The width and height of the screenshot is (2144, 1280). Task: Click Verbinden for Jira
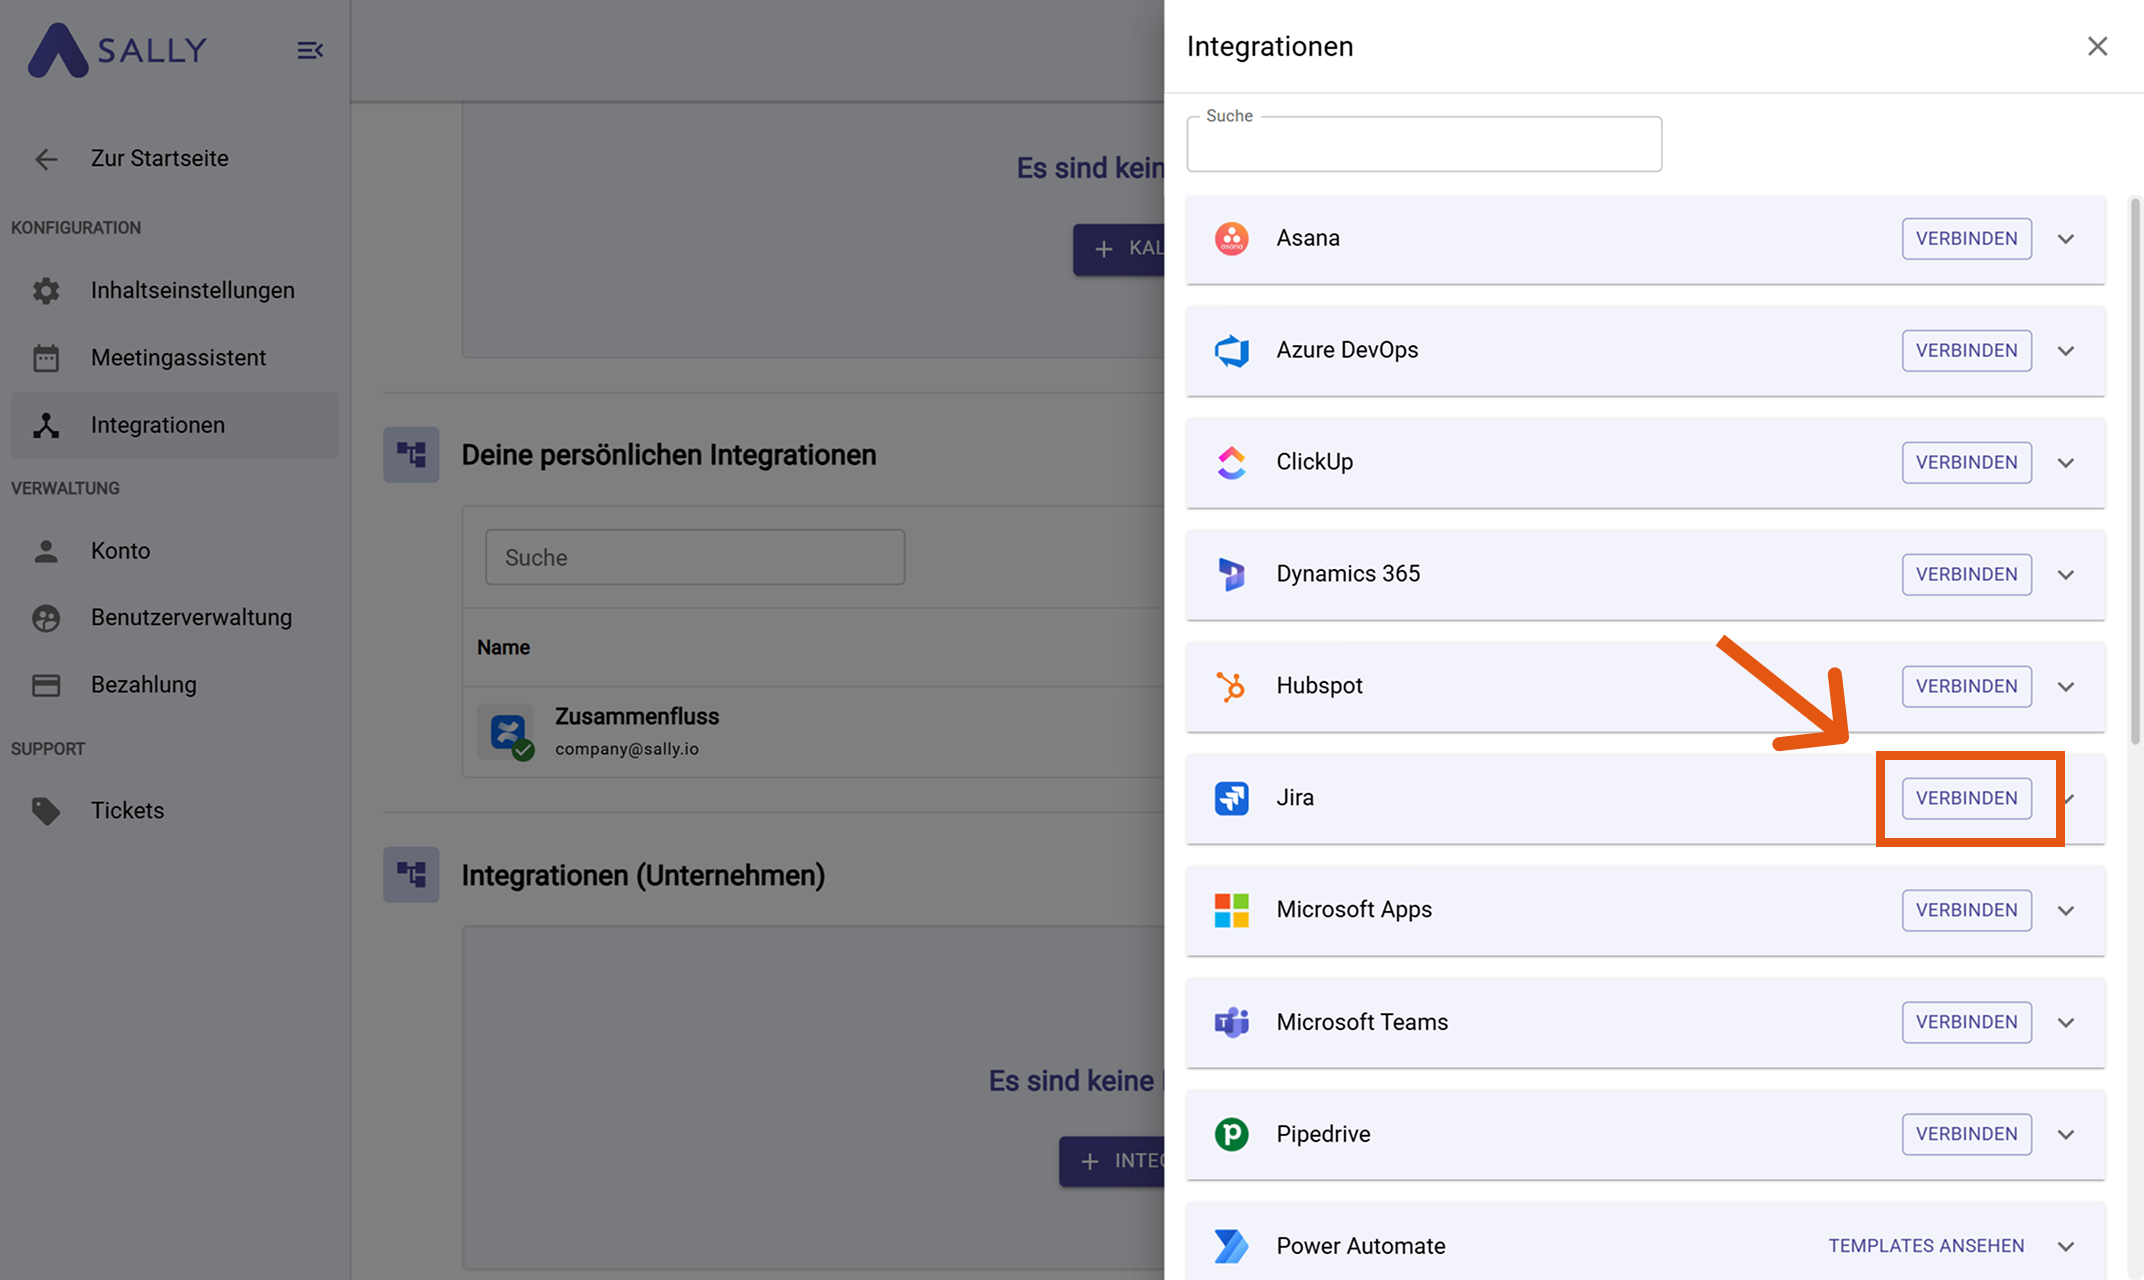(x=1966, y=799)
